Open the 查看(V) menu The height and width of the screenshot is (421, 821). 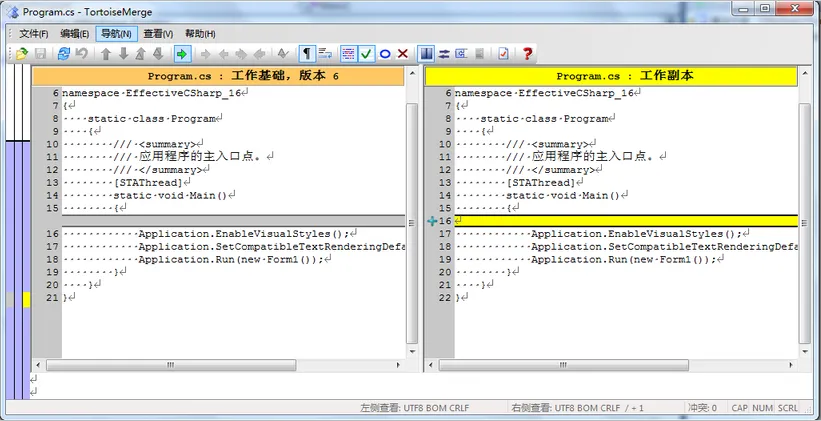click(158, 34)
